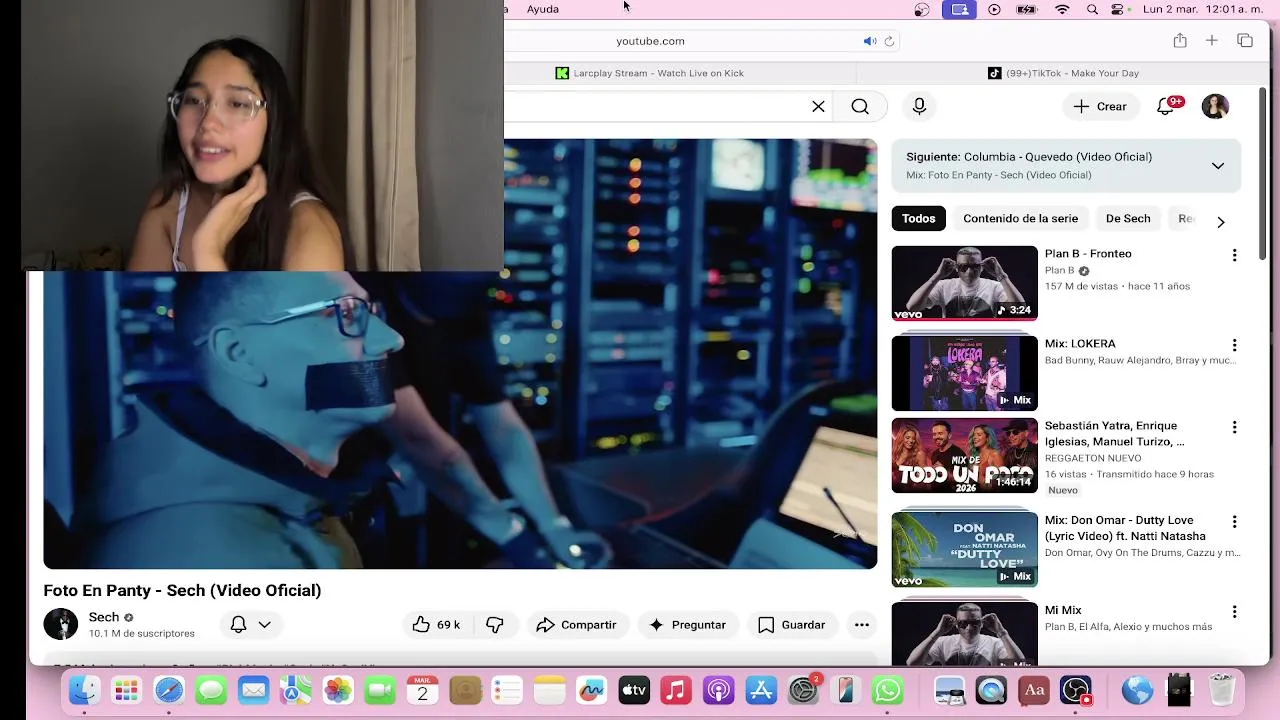The image size is (1280, 720).
Task: Click the screen sharing menu bar icon
Action: (960, 9)
